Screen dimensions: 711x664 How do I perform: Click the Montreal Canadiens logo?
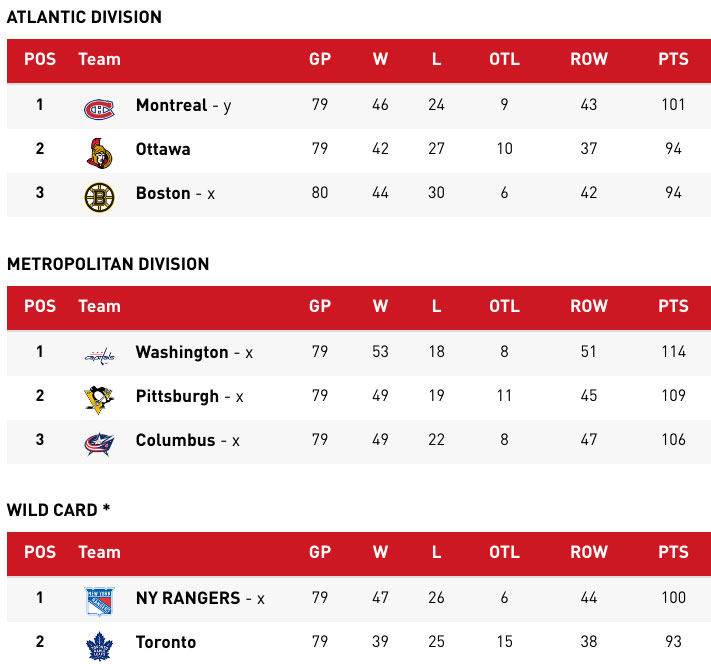tap(99, 107)
